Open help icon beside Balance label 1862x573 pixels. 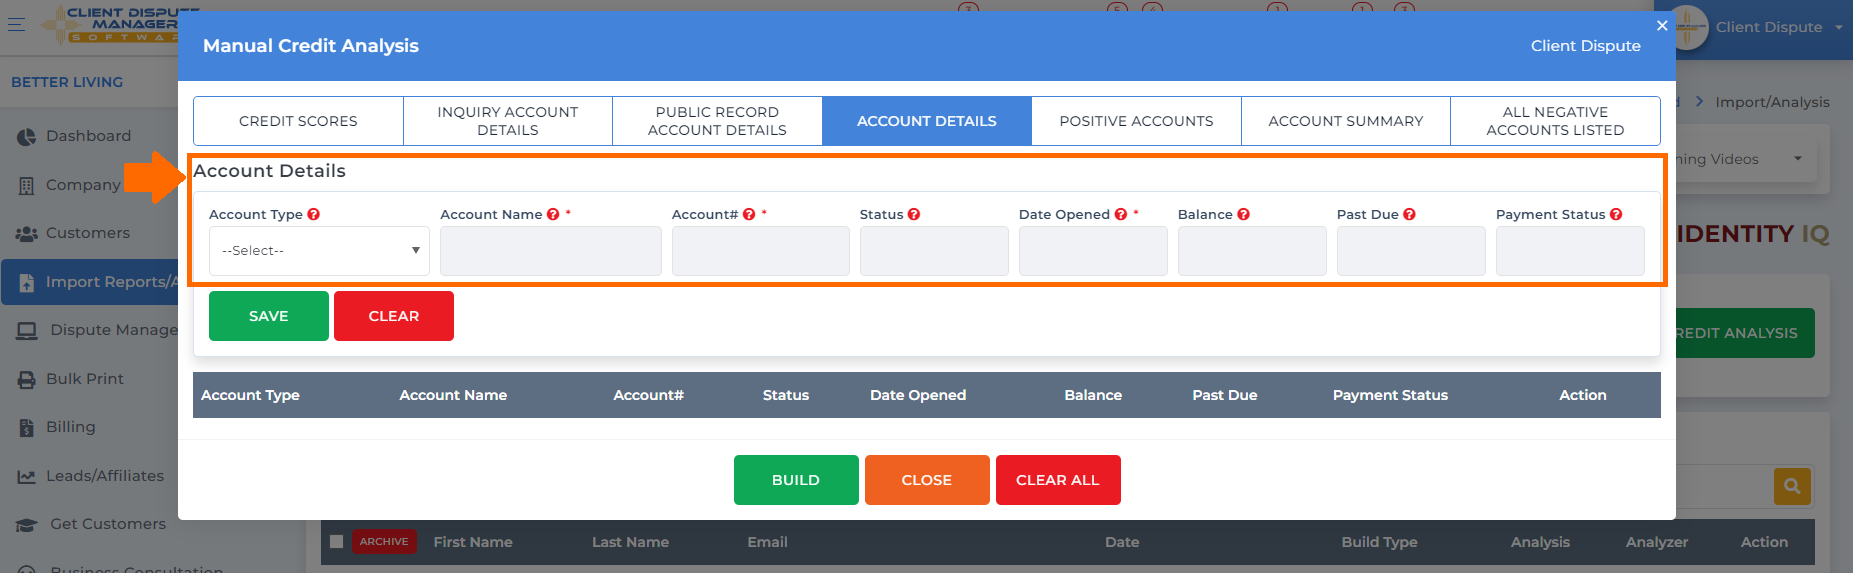[1244, 214]
